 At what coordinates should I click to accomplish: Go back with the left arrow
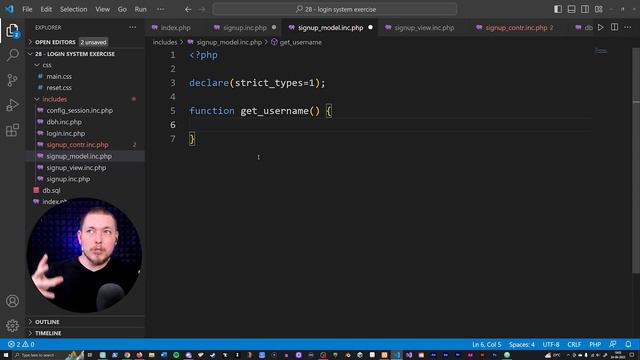click(188, 9)
